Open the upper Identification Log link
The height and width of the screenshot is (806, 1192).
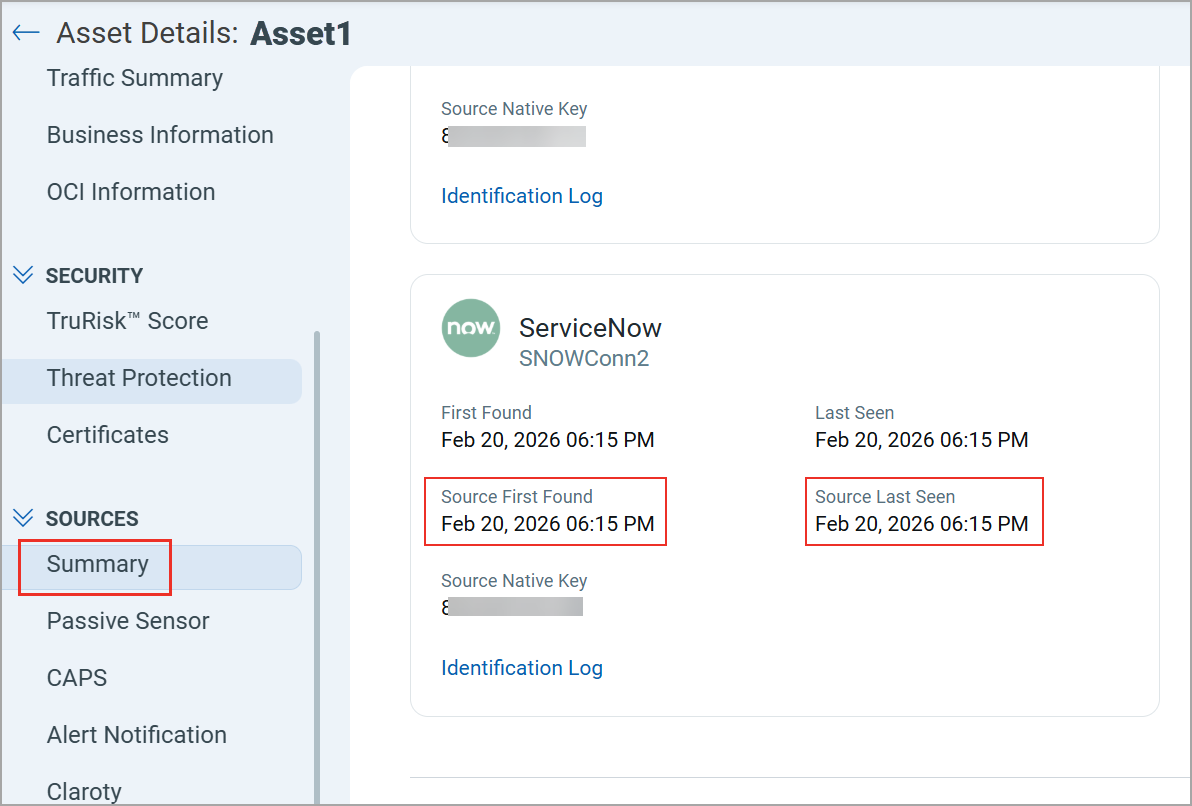(x=522, y=196)
